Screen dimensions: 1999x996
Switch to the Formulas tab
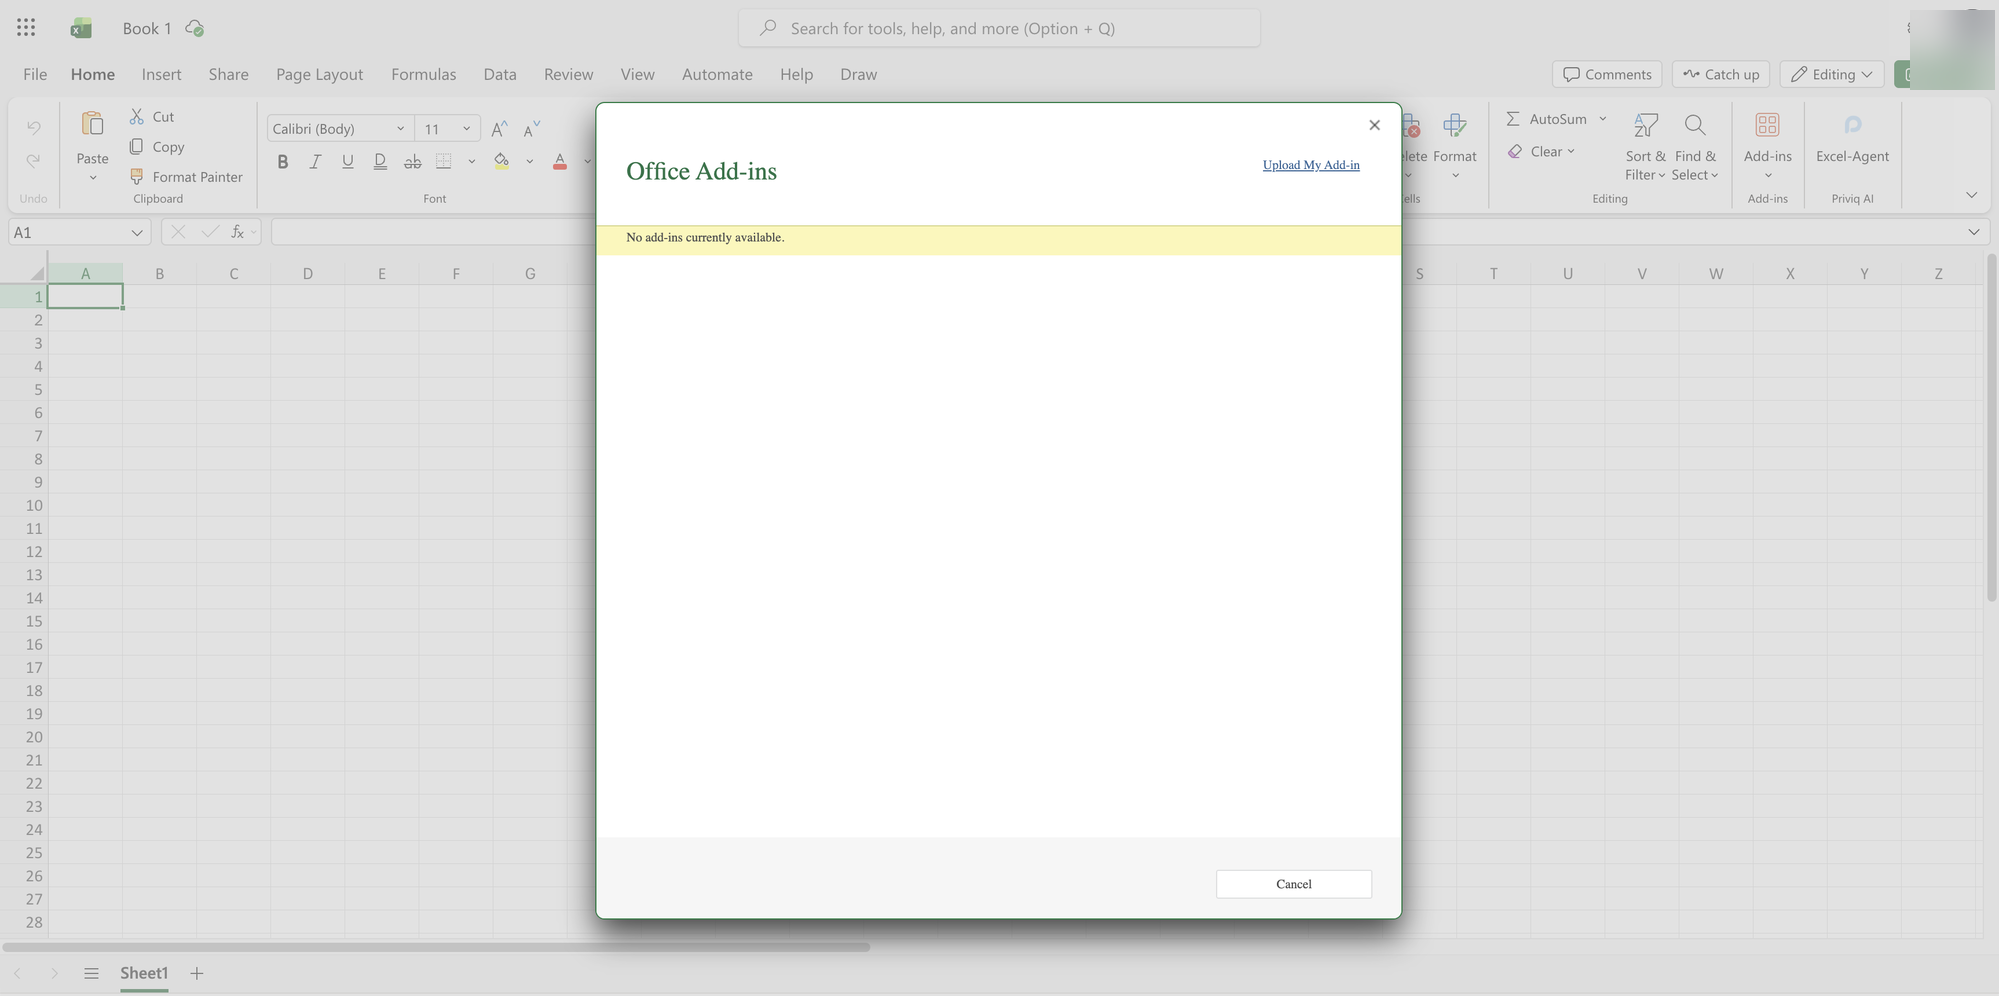click(423, 74)
